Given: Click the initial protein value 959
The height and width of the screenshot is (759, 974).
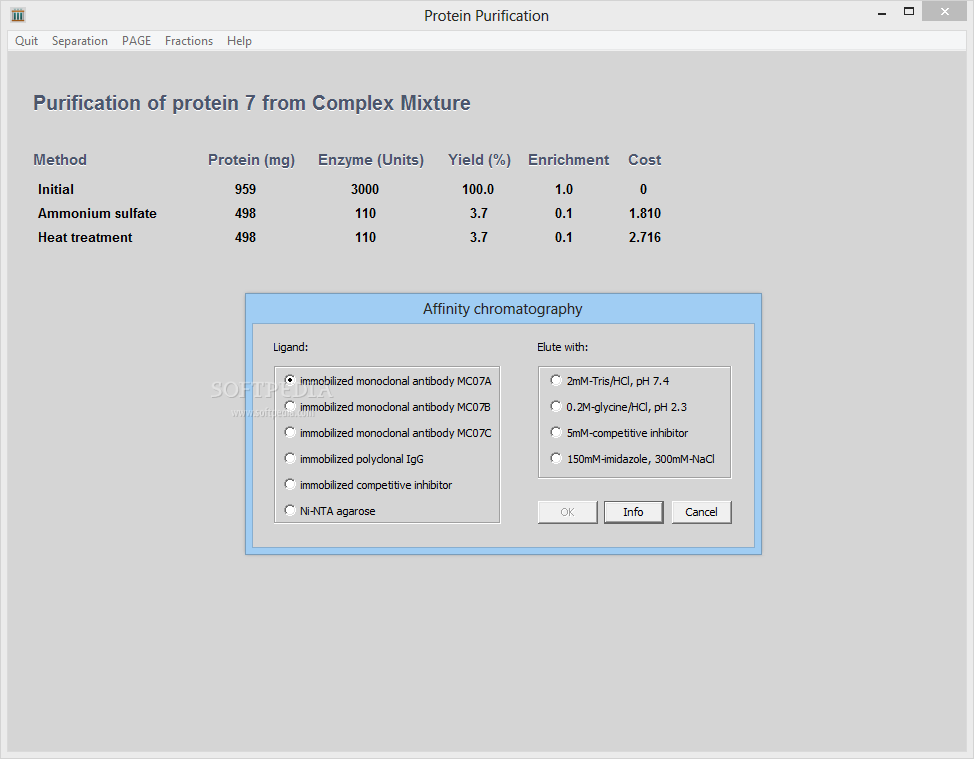Looking at the screenshot, I should (245, 189).
